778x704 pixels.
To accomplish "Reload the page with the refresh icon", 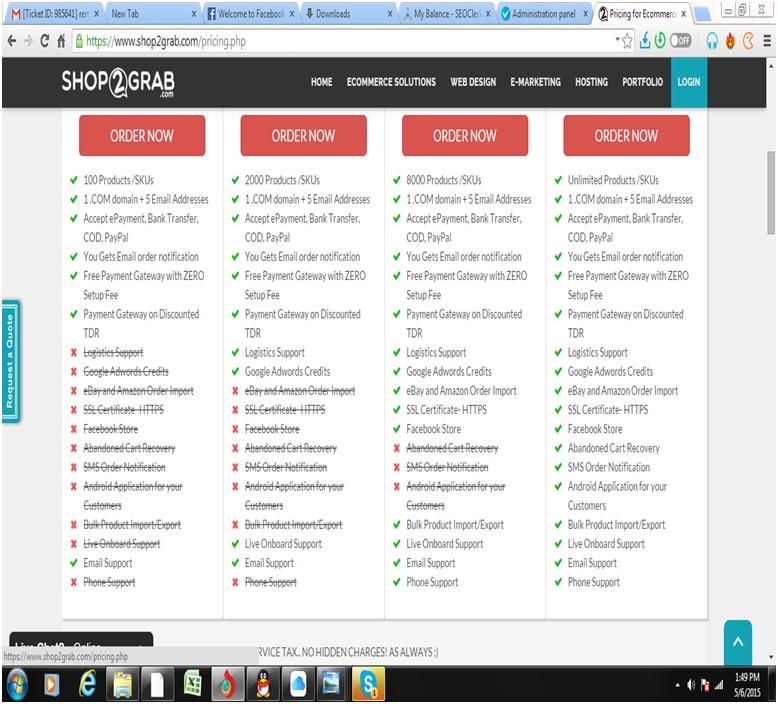I will (x=45, y=41).
